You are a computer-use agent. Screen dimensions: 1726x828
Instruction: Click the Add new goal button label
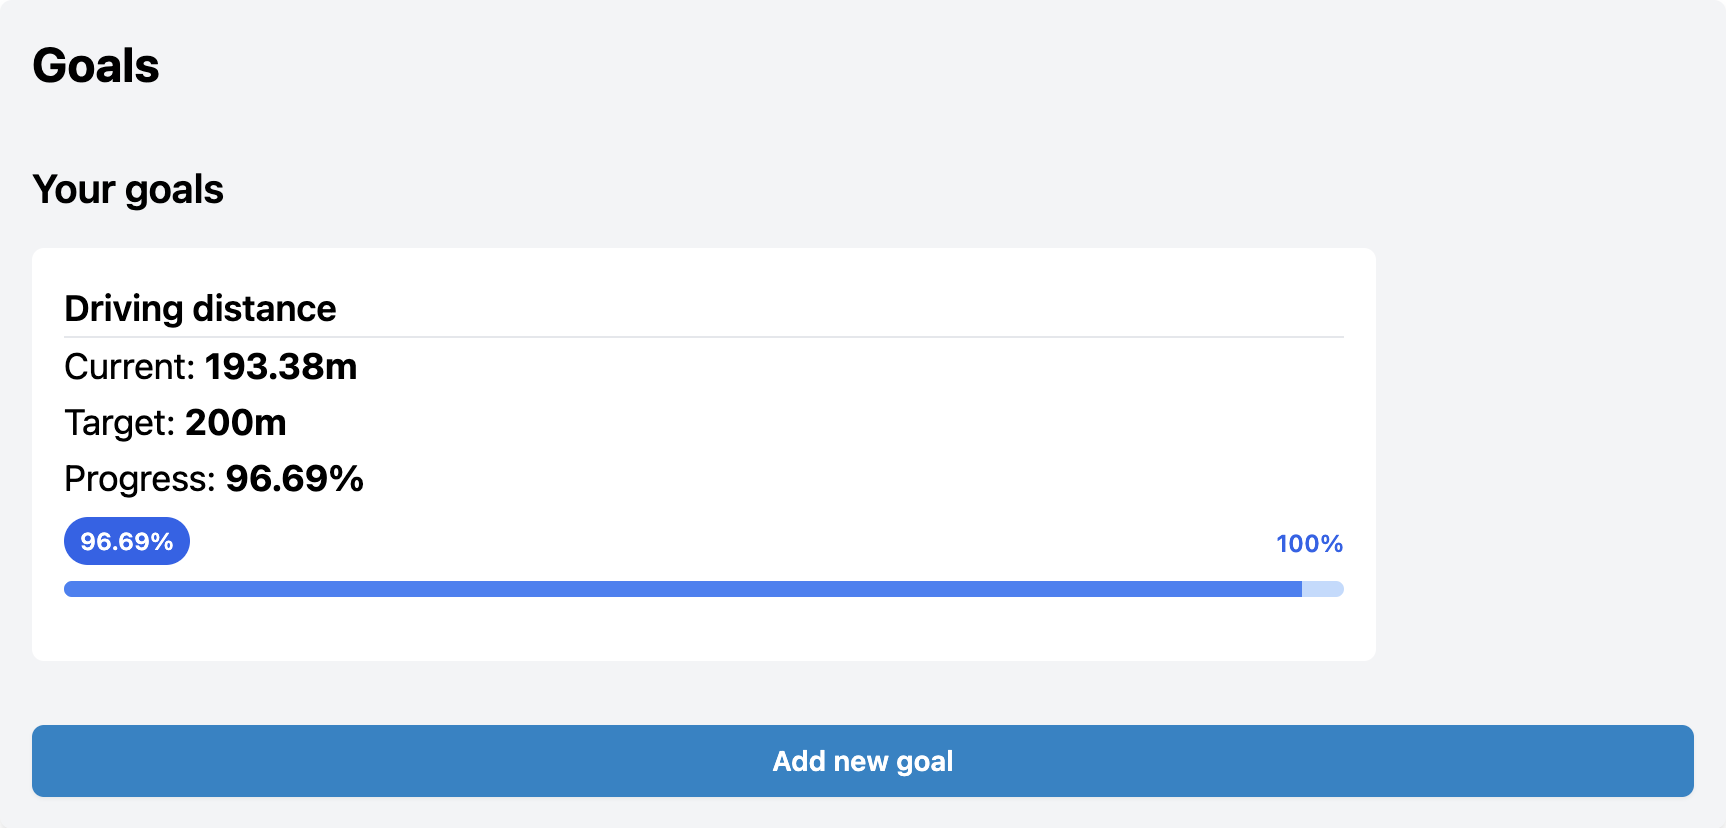[x=862, y=761]
